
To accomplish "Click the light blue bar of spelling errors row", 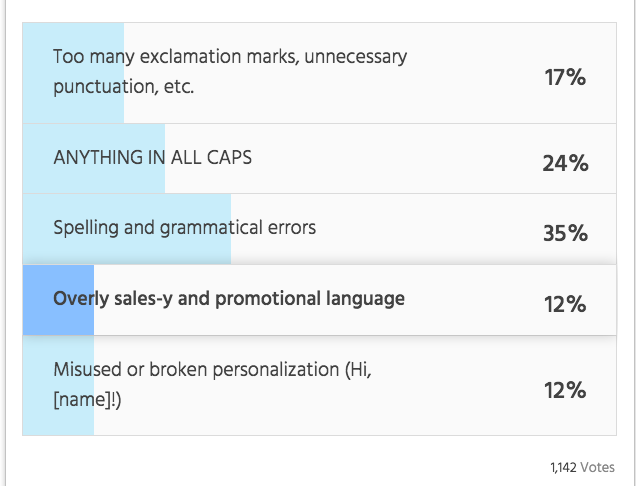I will 127,229.
